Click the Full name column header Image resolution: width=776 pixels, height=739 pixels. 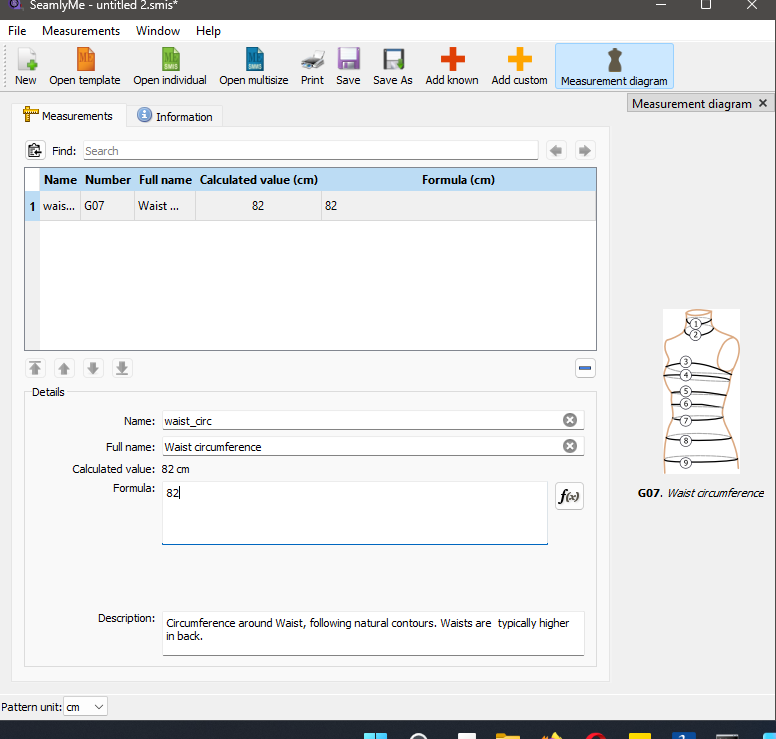click(165, 180)
